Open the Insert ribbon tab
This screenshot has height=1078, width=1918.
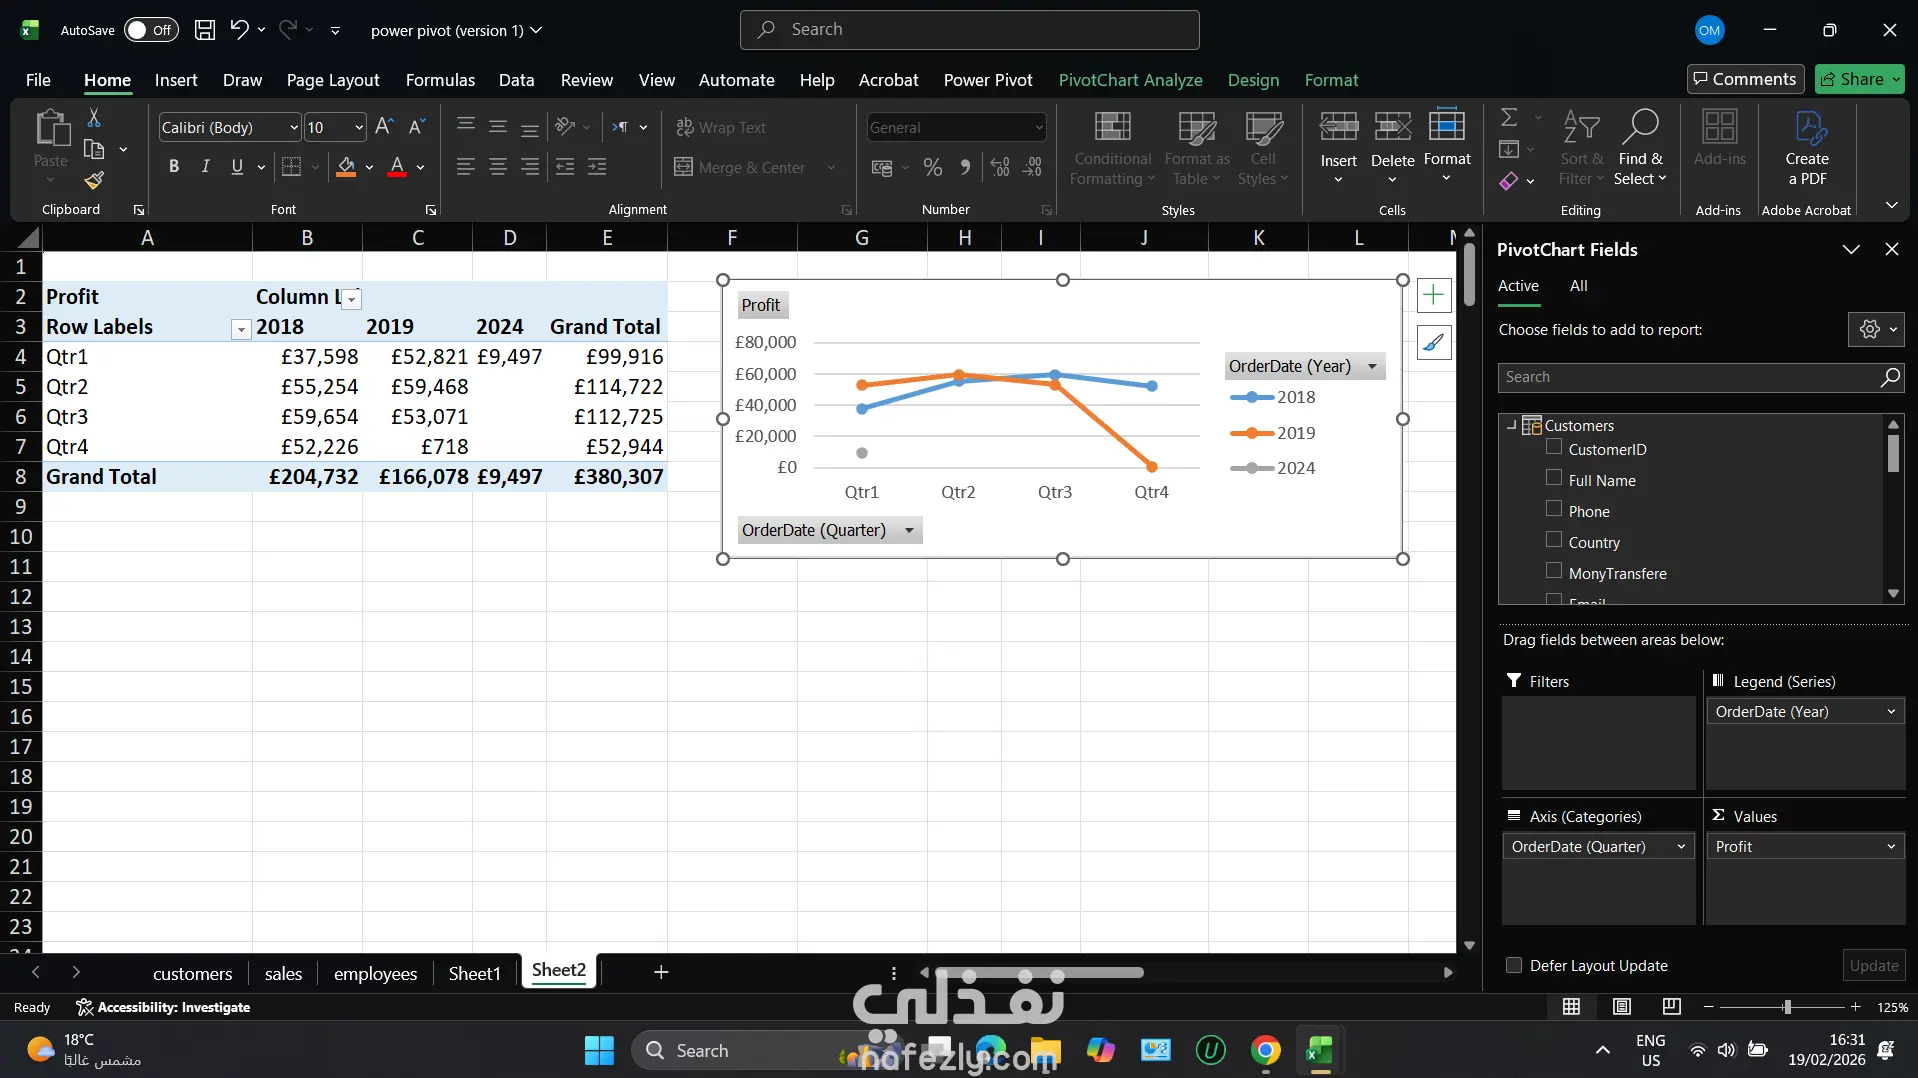176,80
